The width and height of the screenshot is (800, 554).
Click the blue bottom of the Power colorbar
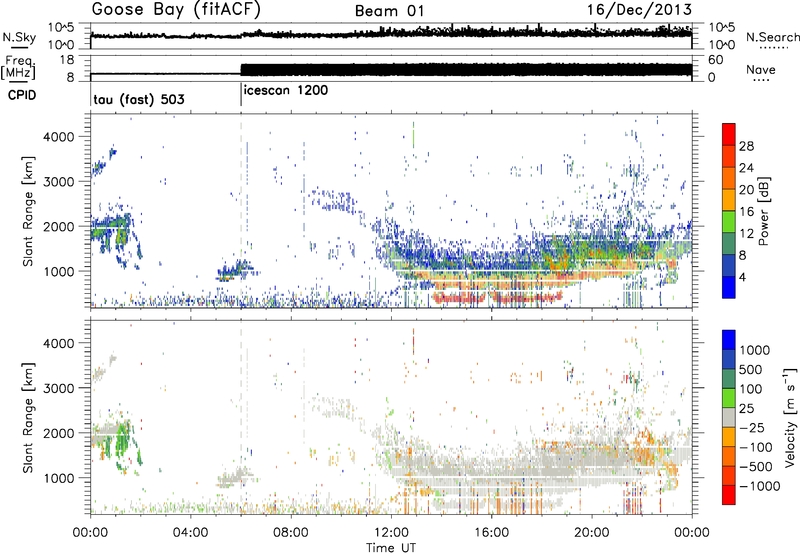[x=729, y=287]
